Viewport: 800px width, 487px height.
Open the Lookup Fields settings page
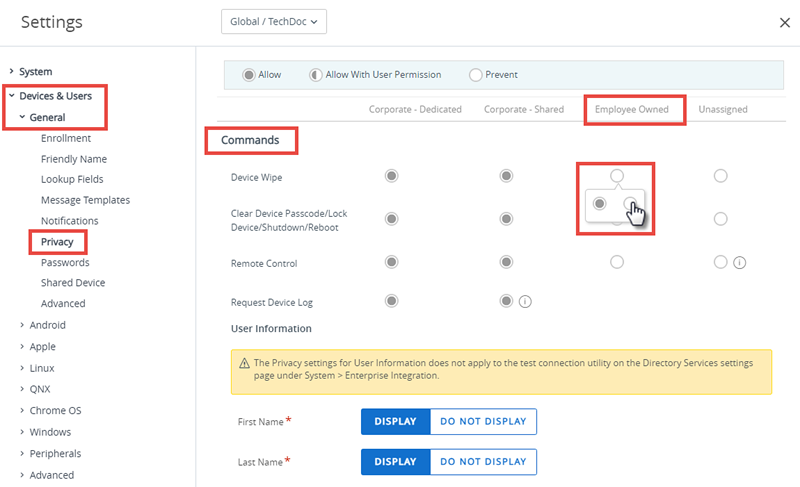click(72, 180)
